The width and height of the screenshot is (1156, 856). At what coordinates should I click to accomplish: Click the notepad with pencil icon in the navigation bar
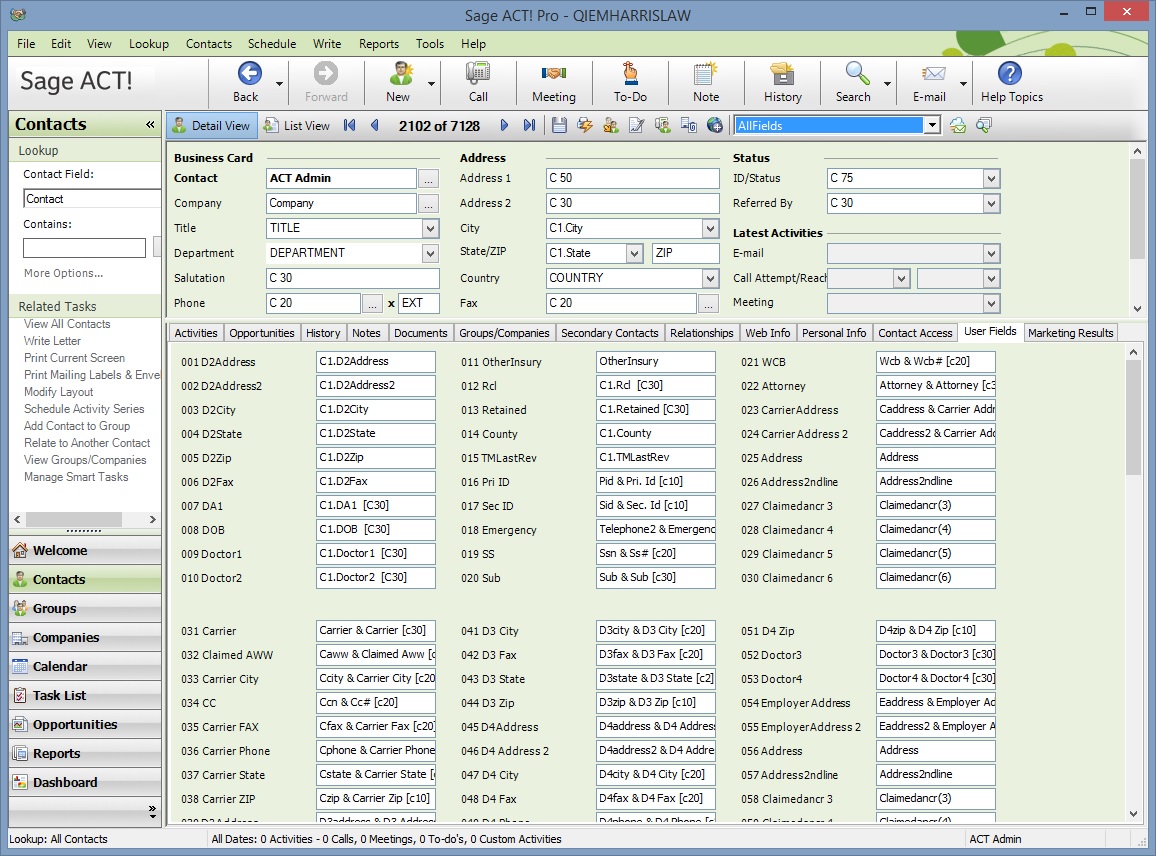(x=637, y=125)
